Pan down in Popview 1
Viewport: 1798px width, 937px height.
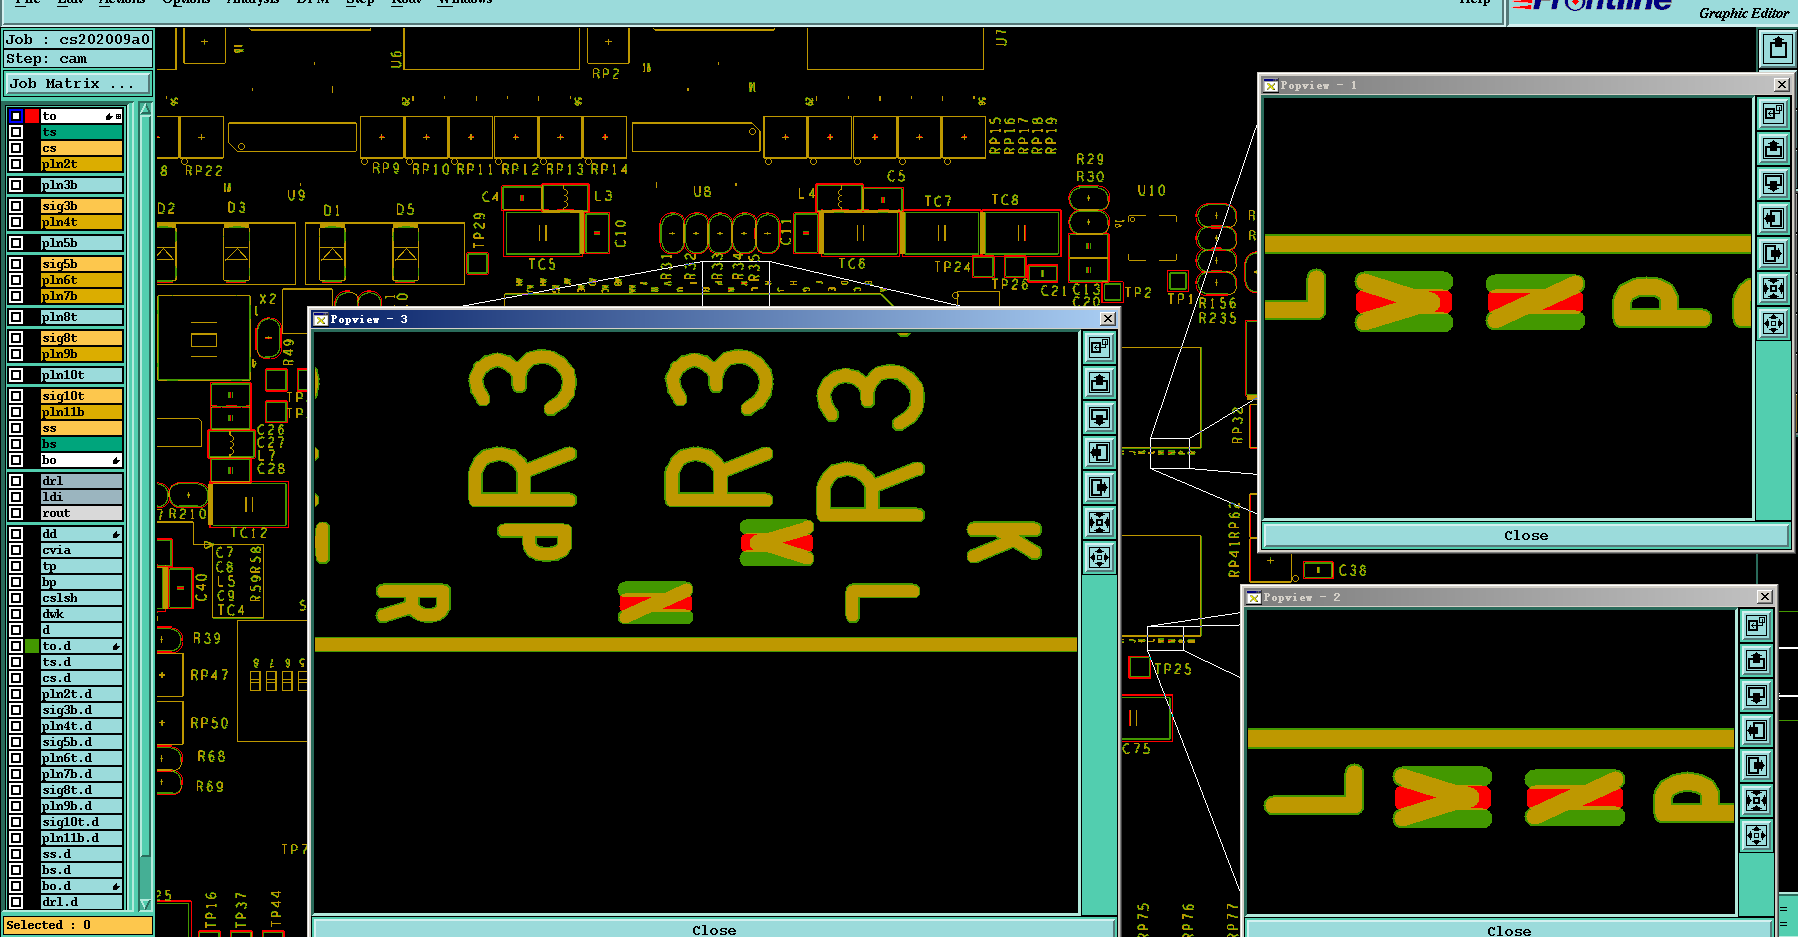pos(1773,183)
